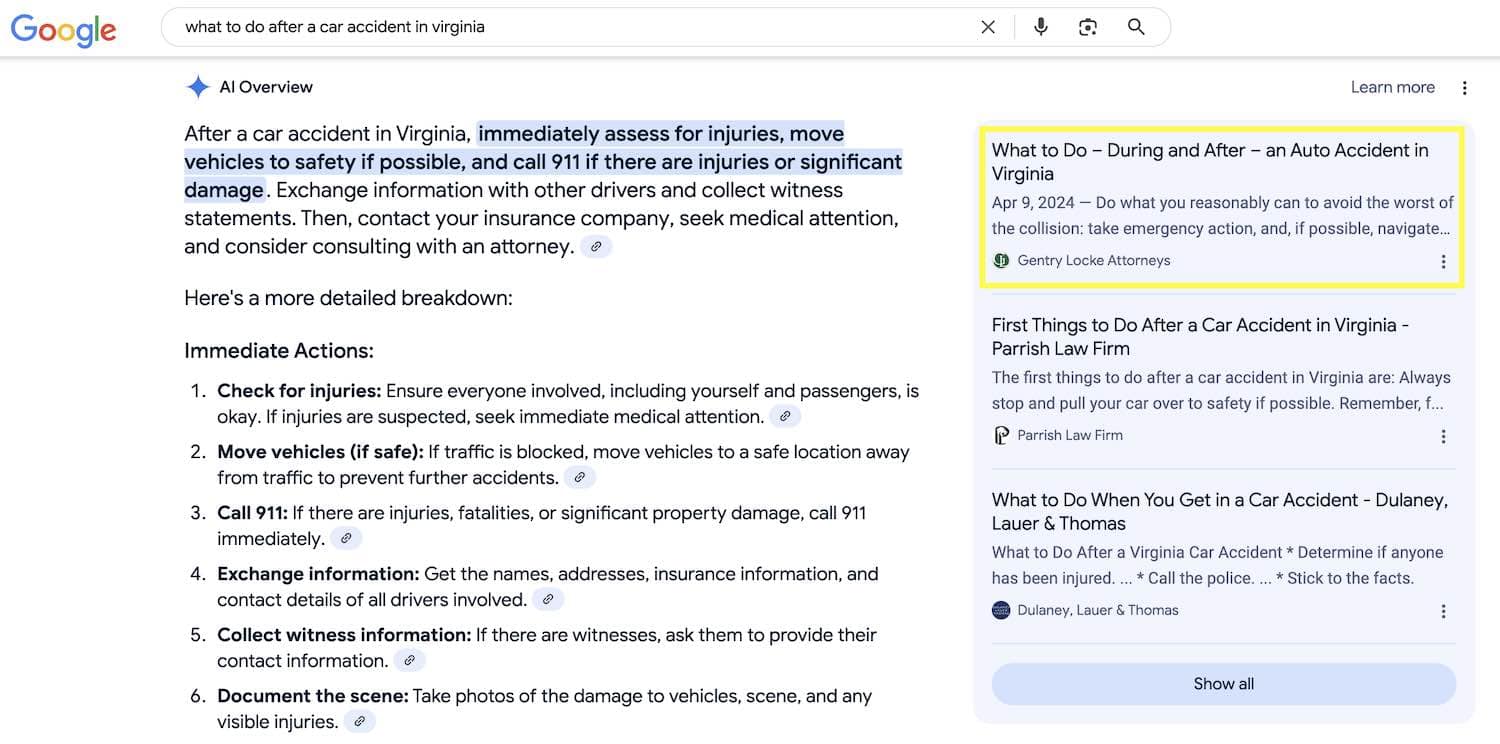Click the magnifying glass search icon
The image size is (1500, 744).
(x=1136, y=27)
